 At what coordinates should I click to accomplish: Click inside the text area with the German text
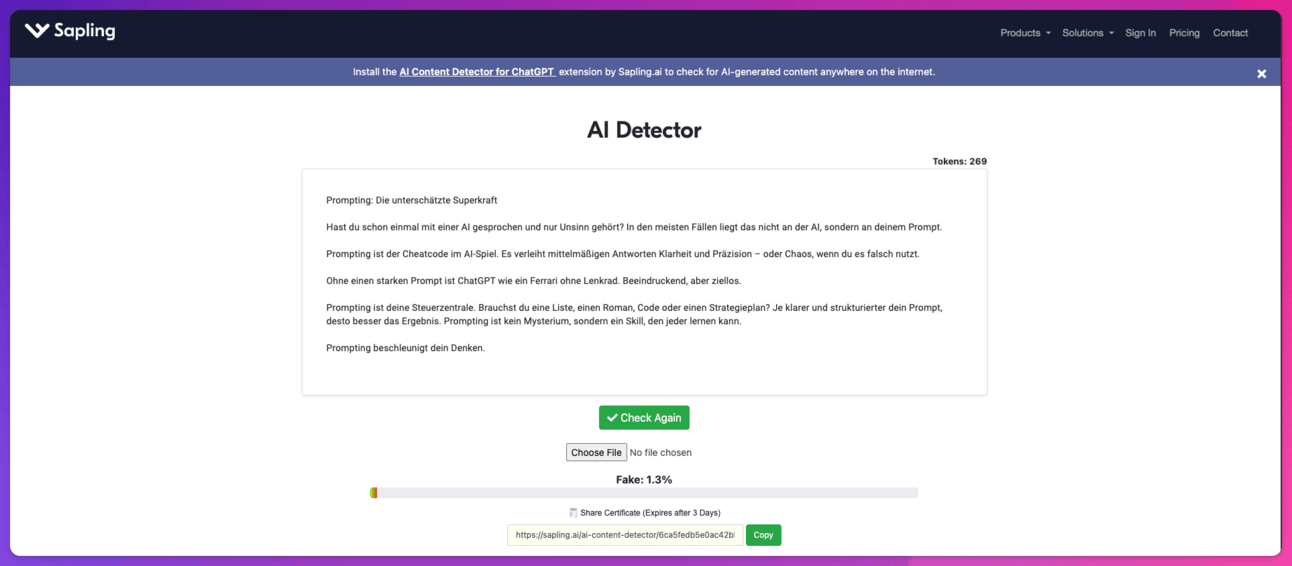click(644, 282)
